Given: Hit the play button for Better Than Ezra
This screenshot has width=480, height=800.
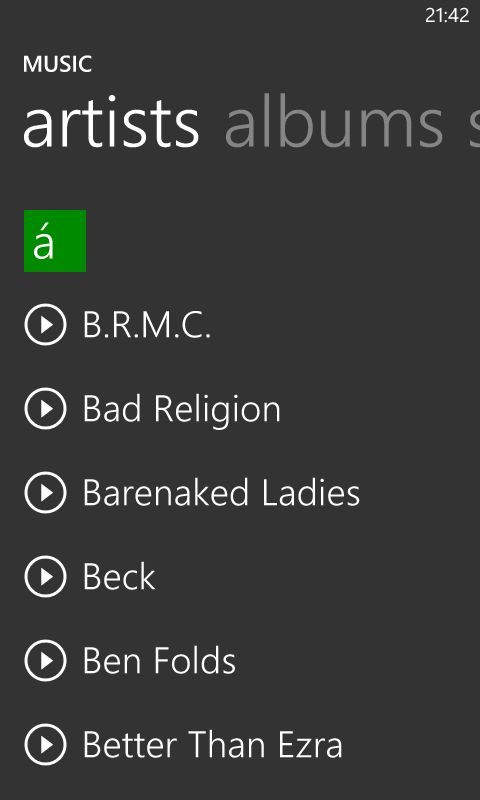Looking at the screenshot, I should click(x=45, y=745).
